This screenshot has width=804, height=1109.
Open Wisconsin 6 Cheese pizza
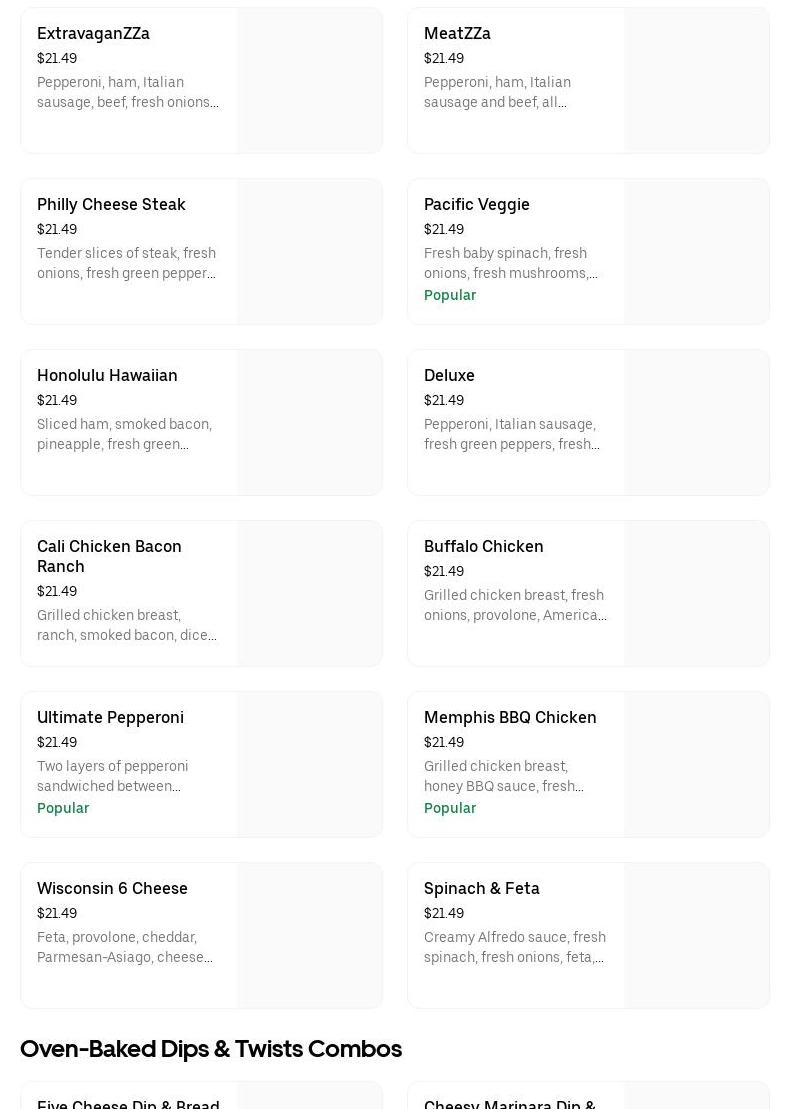click(x=112, y=889)
